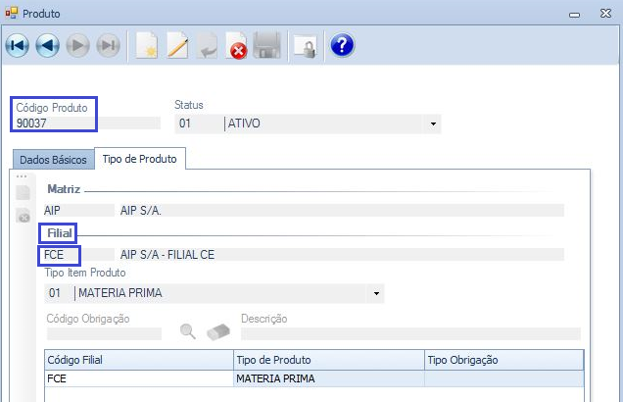Click the Tipo de Produto column header
Screen dimensions: 623x403
pyautogui.click(x=329, y=360)
